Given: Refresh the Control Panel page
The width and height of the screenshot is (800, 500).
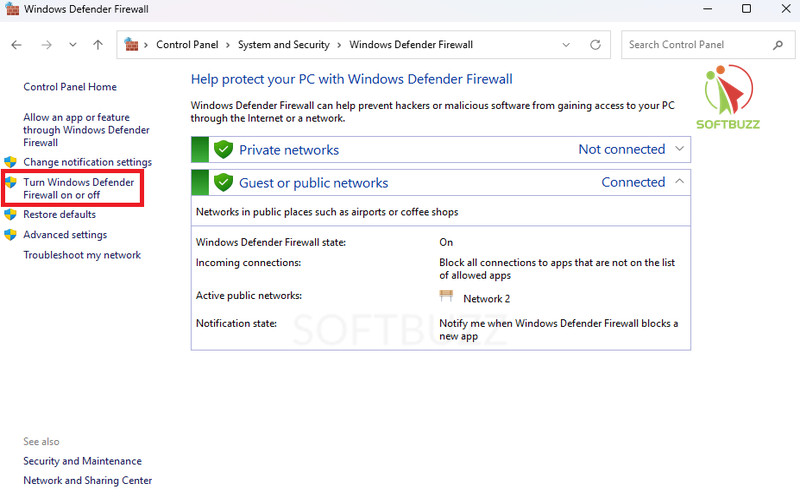Looking at the screenshot, I should 595,45.
